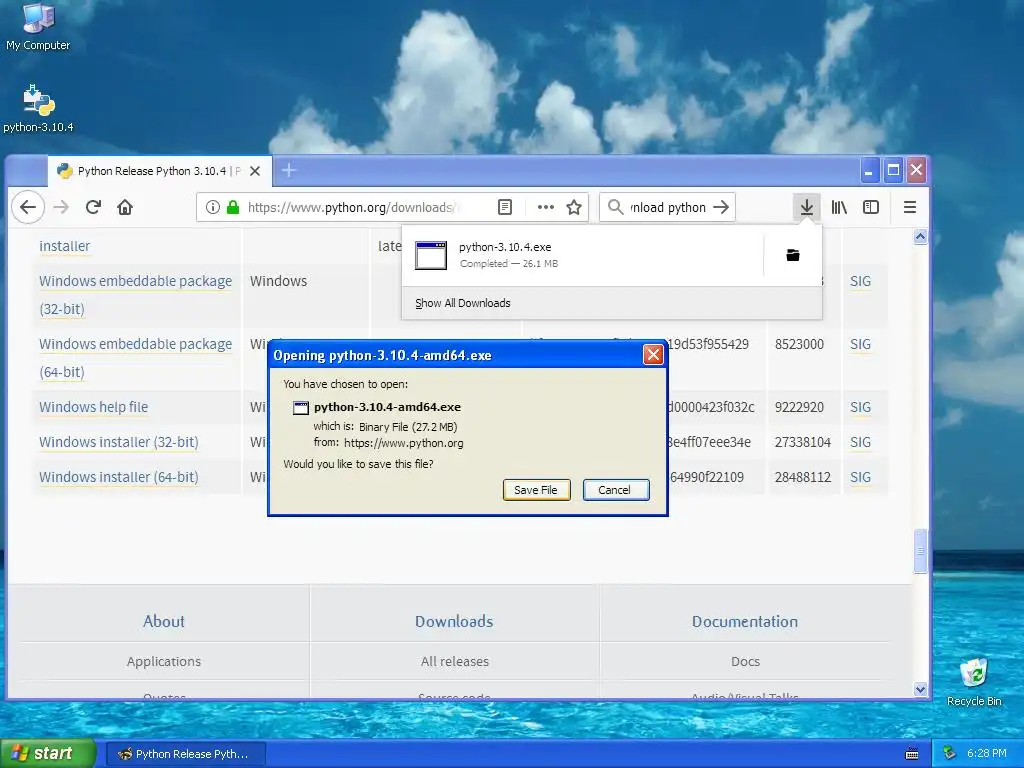Image resolution: width=1024 pixels, height=768 pixels.
Task: Go to Applications in footer
Action: 164,662
